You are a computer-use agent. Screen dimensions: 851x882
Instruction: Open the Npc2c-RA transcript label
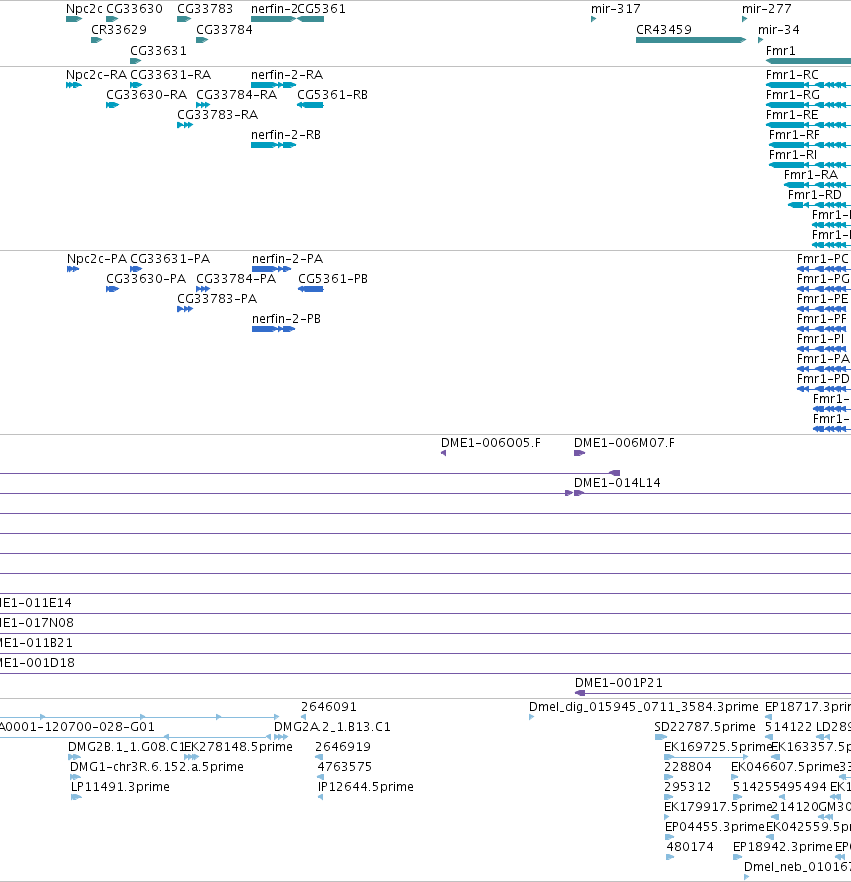[x=96, y=75]
